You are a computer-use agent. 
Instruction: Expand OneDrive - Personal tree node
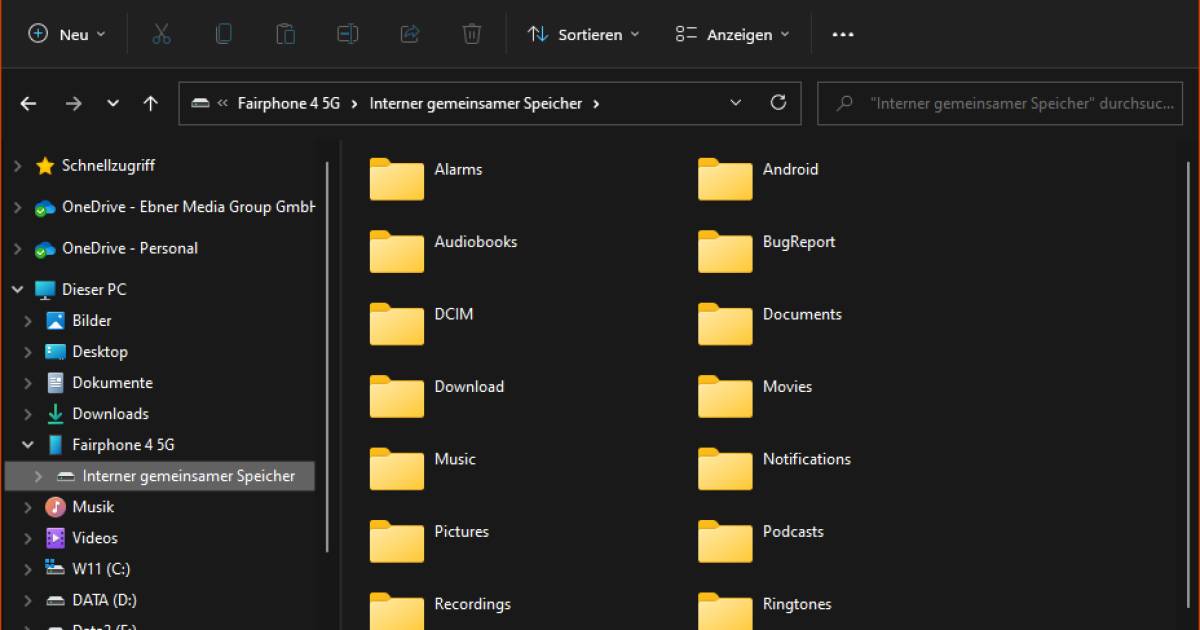17,248
